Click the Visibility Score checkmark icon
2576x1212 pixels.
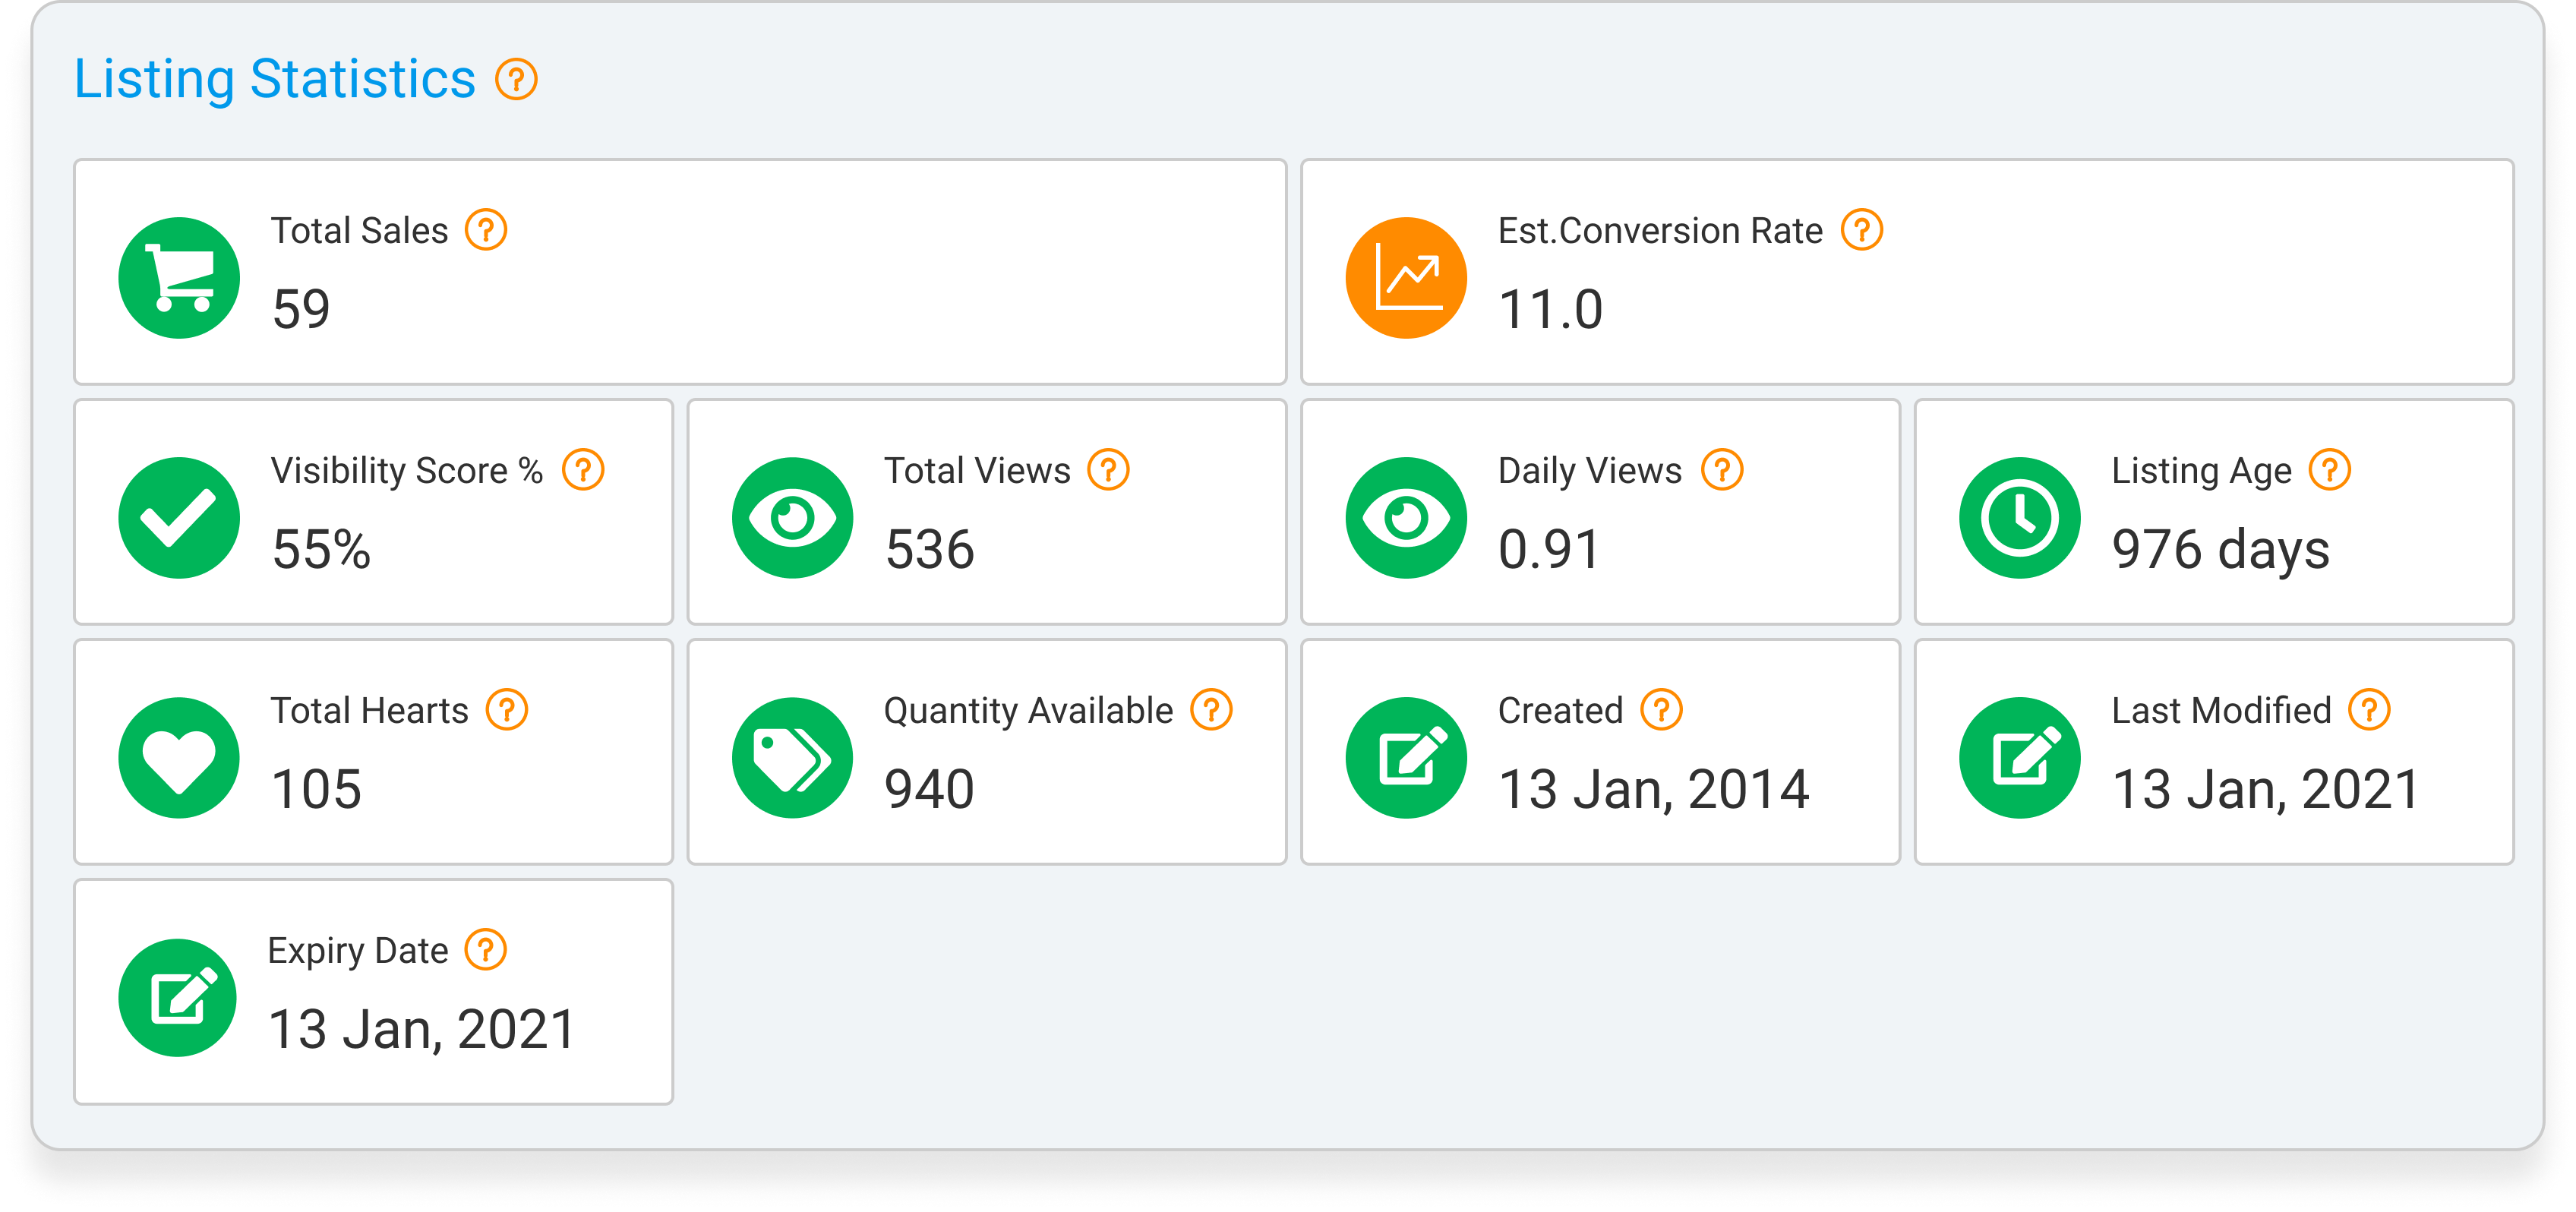(x=179, y=518)
